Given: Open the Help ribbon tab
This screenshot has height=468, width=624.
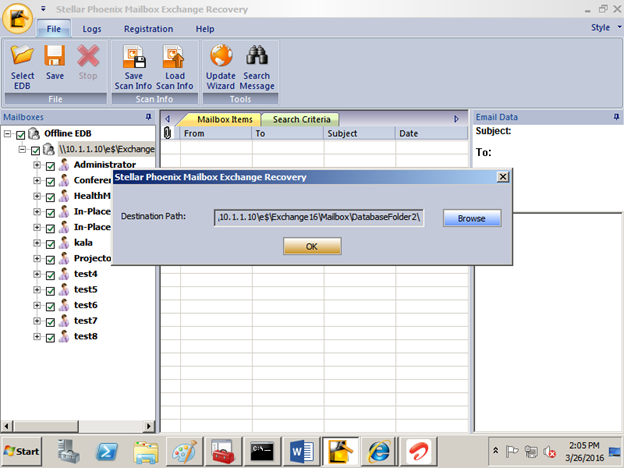Looking at the screenshot, I should click(205, 29).
